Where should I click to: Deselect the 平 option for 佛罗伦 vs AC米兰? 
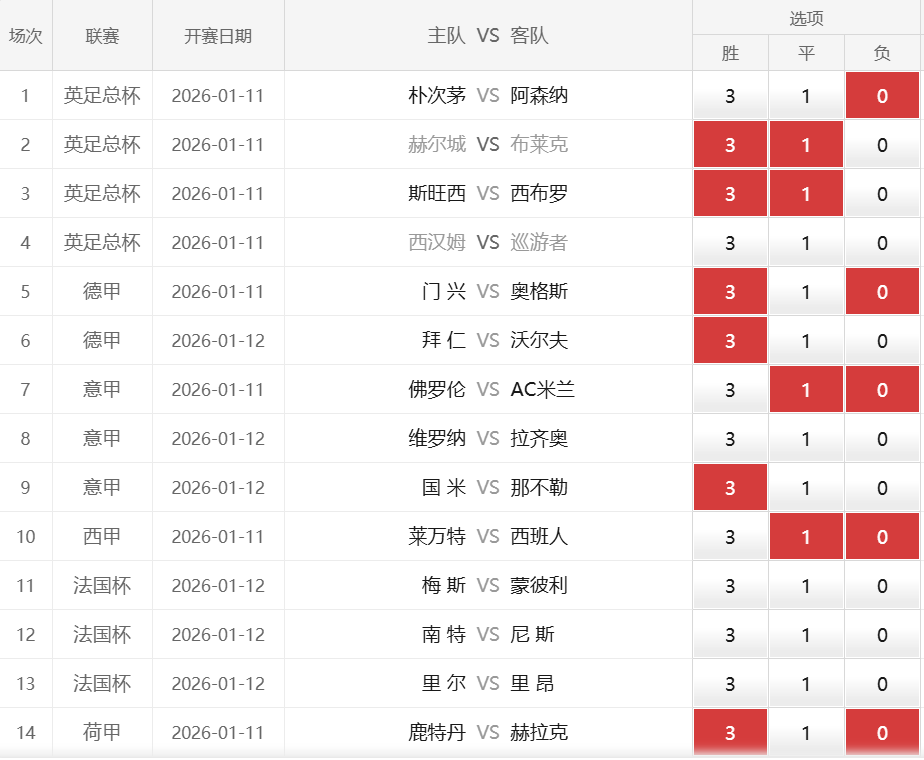(806, 389)
